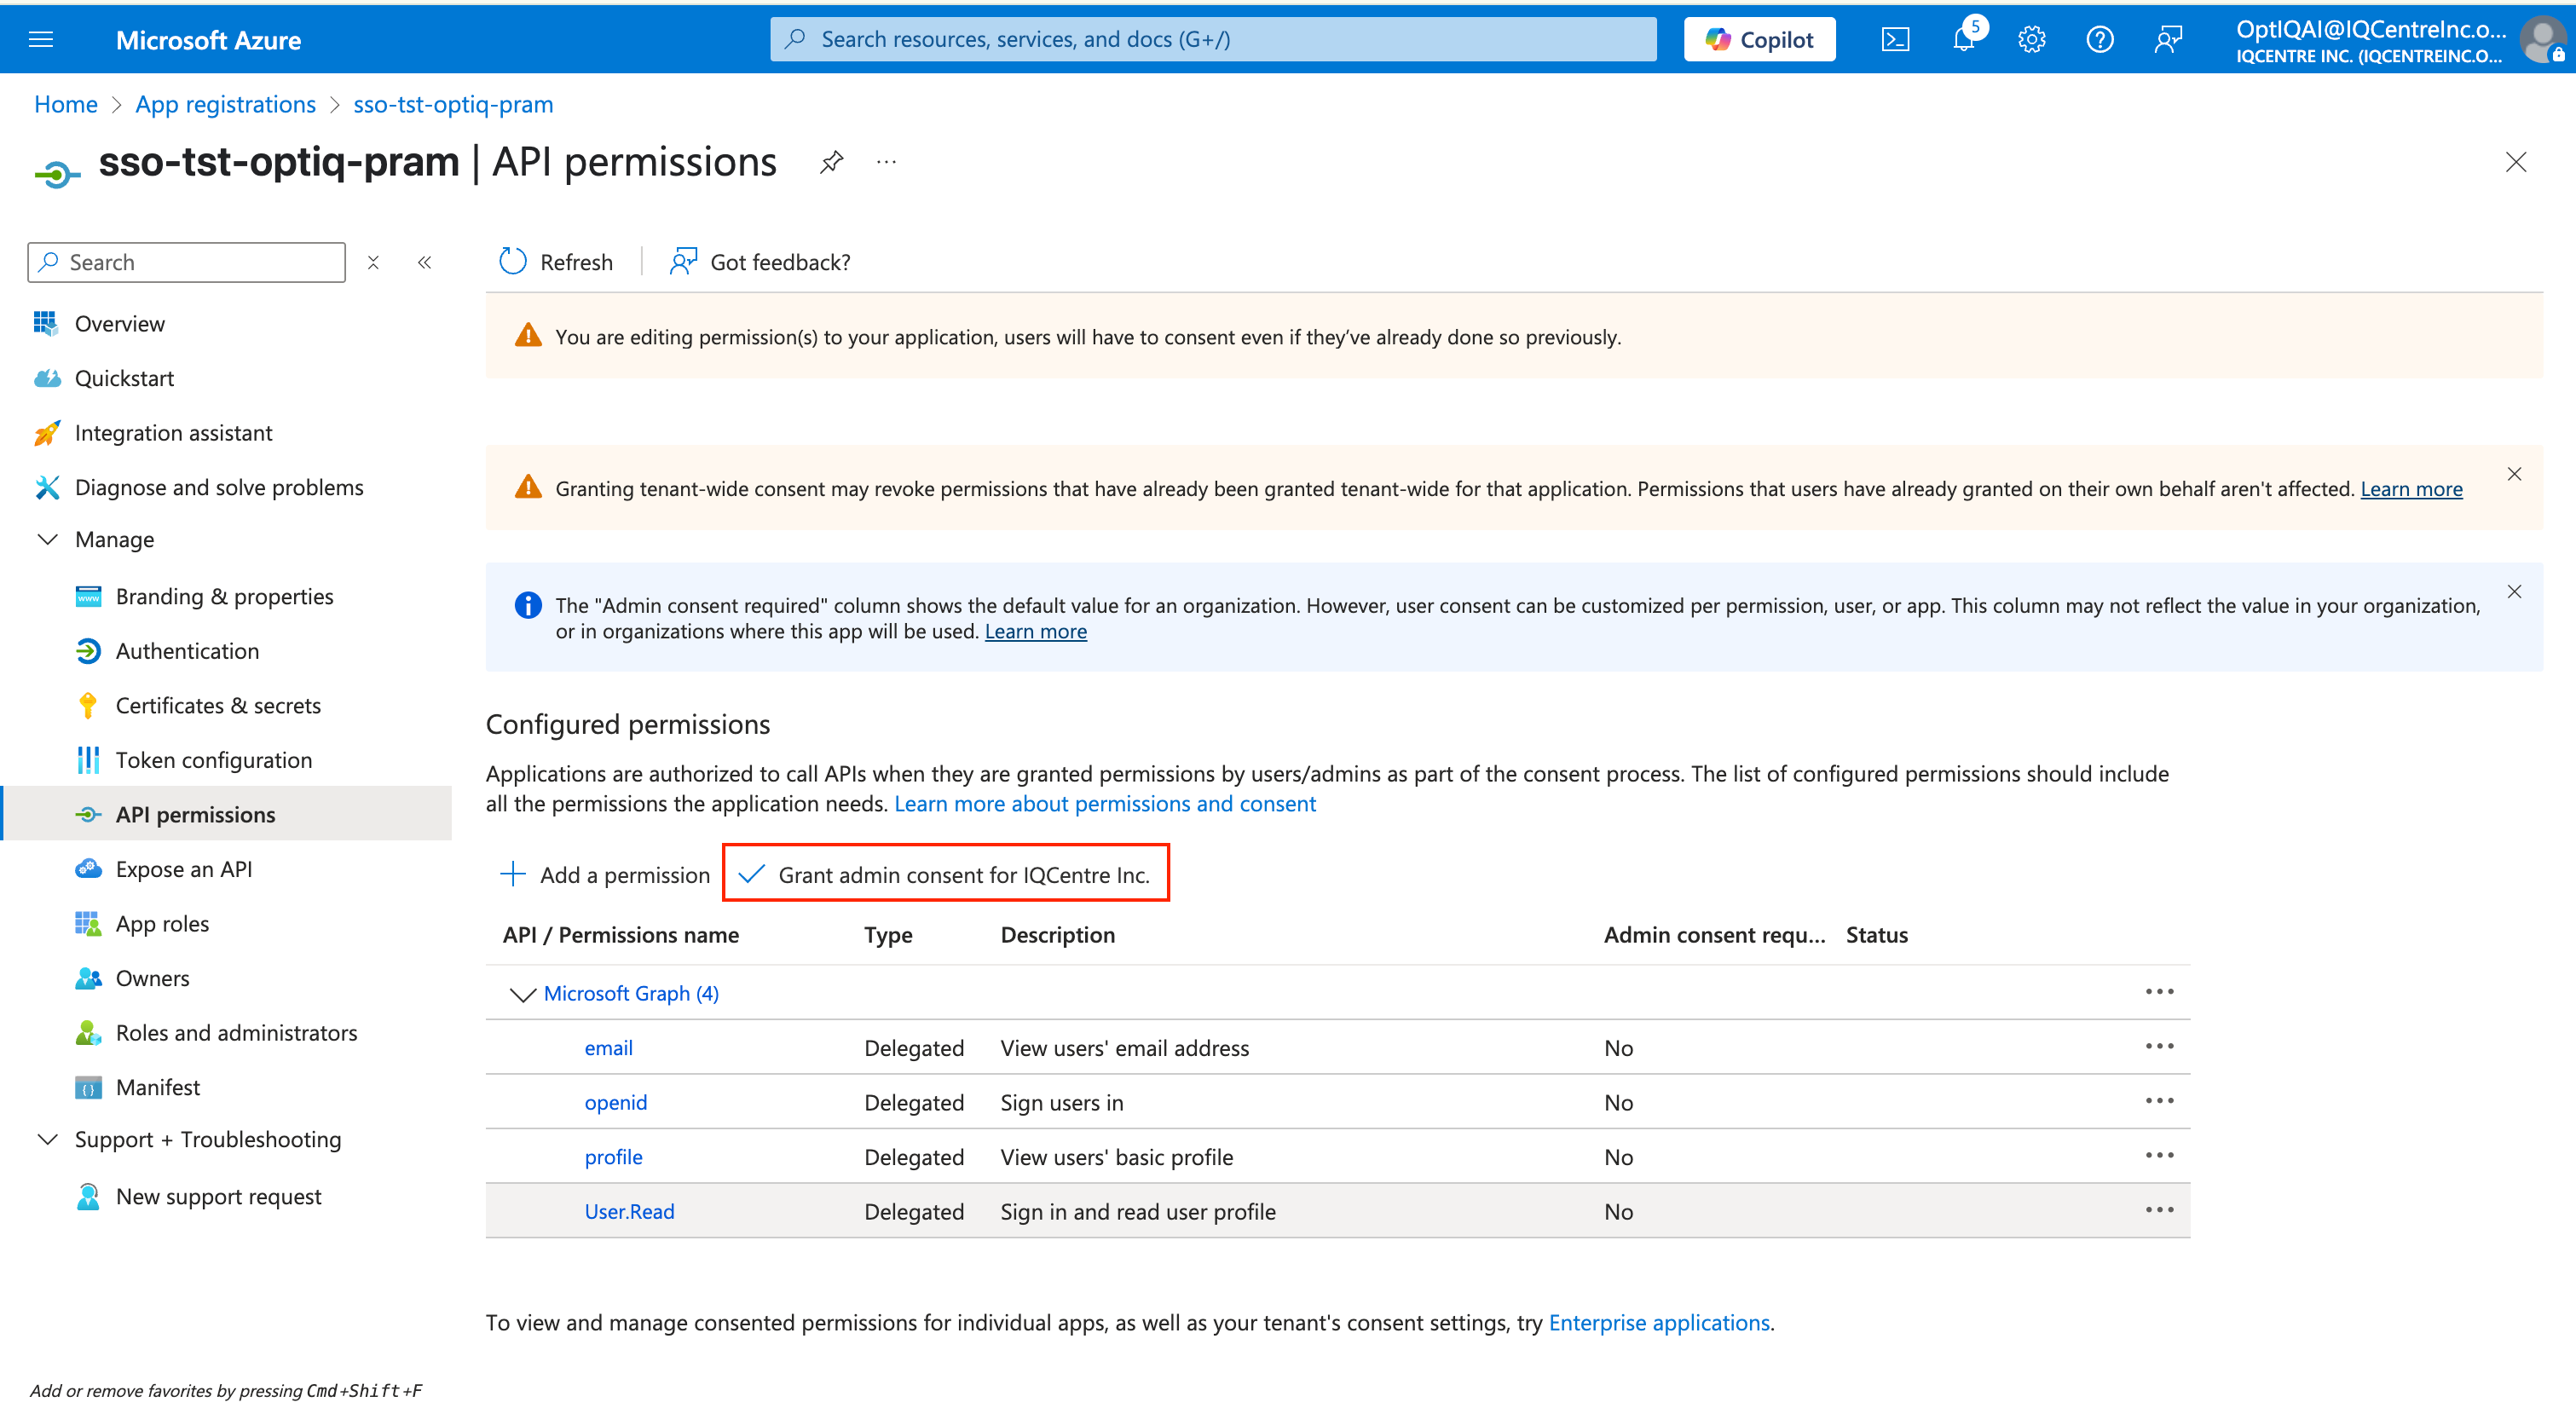Open more options for profile permission
Screen dimensions: 2576x1408
[2159, 1155]
